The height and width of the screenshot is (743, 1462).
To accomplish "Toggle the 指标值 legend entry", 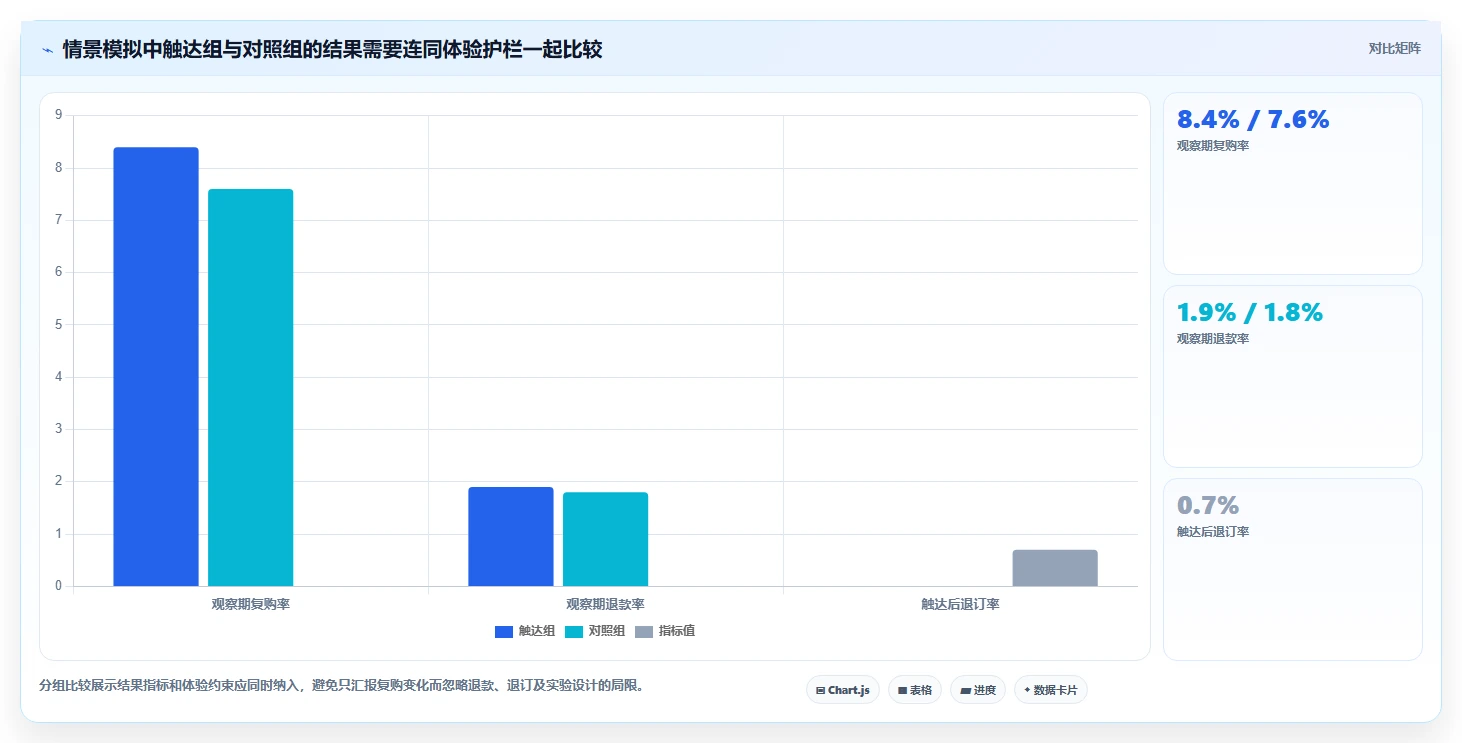I will pyautogui.click(x=665, y=631).
